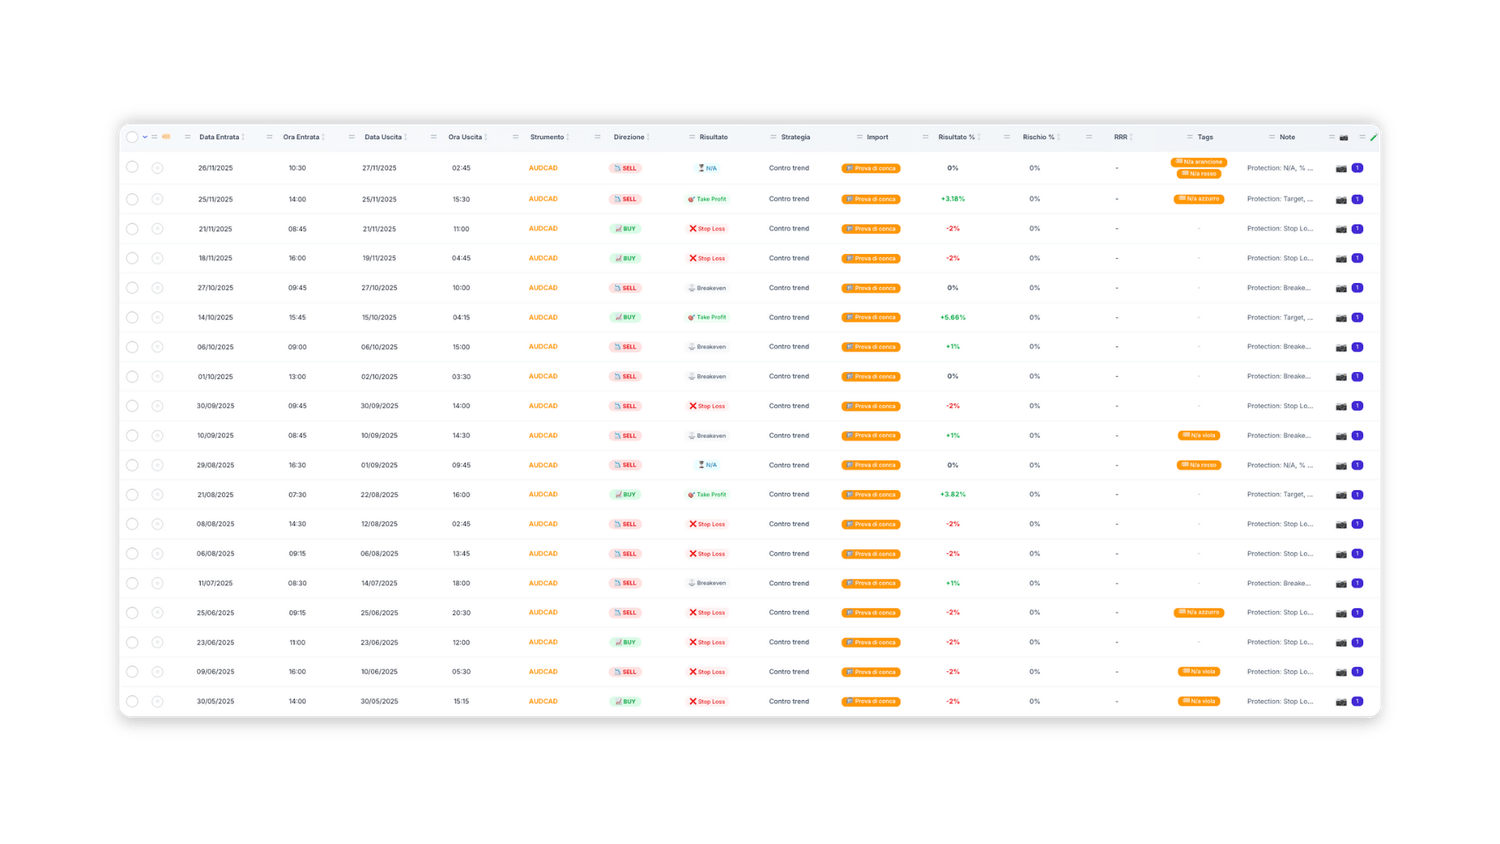Click the camera icon in the header row
The image size is (1500, 844).
[x=1344, y=137]
